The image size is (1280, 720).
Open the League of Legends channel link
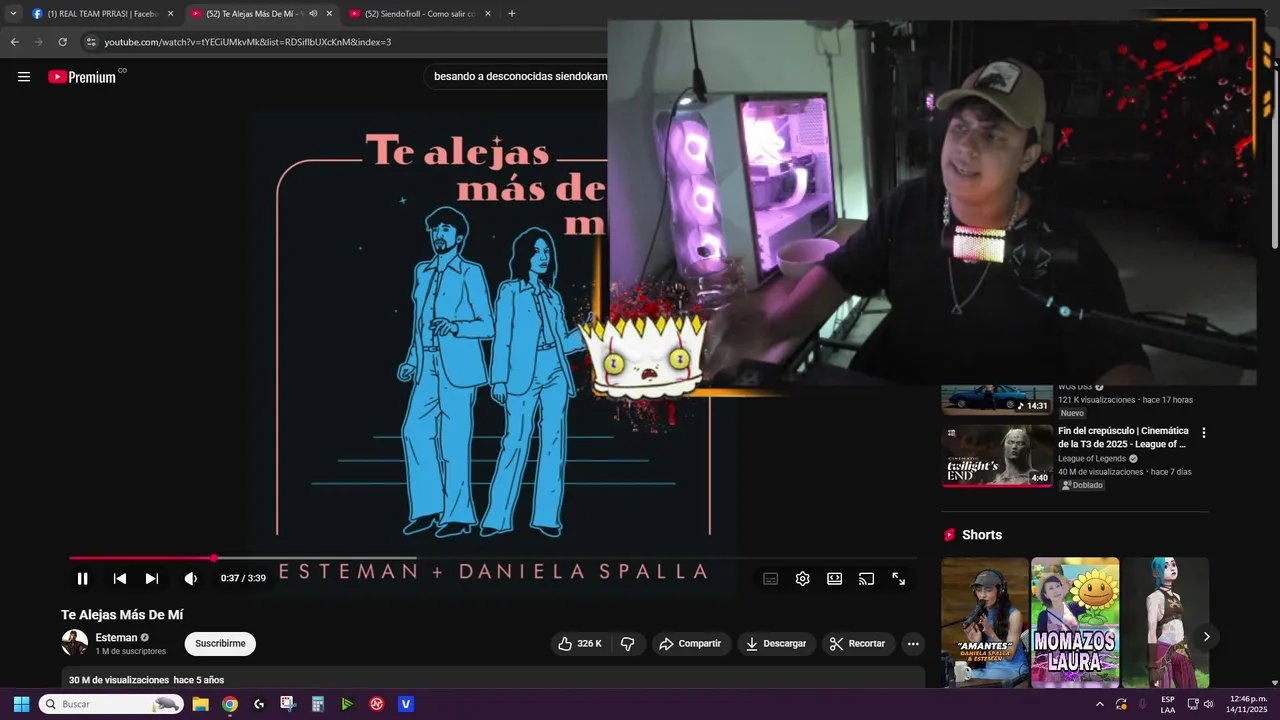[x=1092, y=459]
